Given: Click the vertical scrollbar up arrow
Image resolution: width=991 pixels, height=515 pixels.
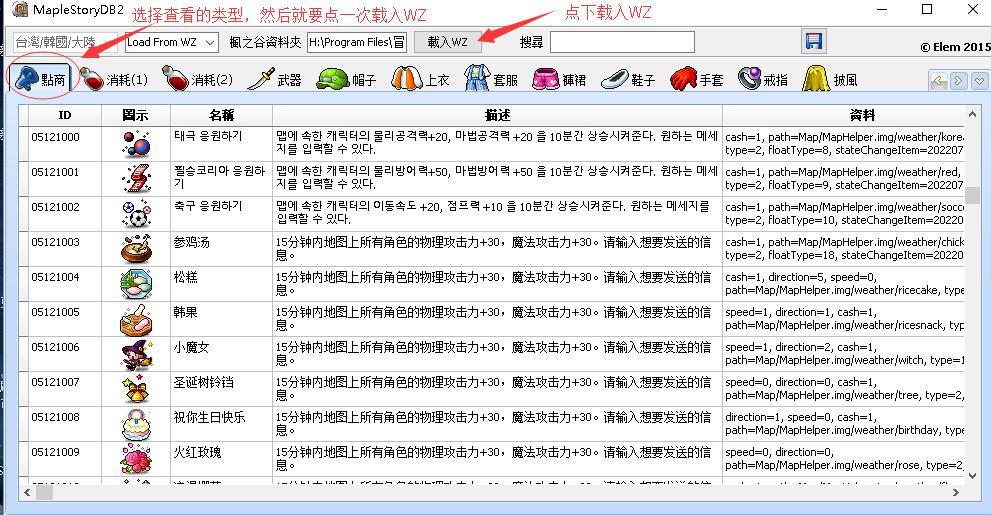Looking at the screenshot, I should point(972,114).
